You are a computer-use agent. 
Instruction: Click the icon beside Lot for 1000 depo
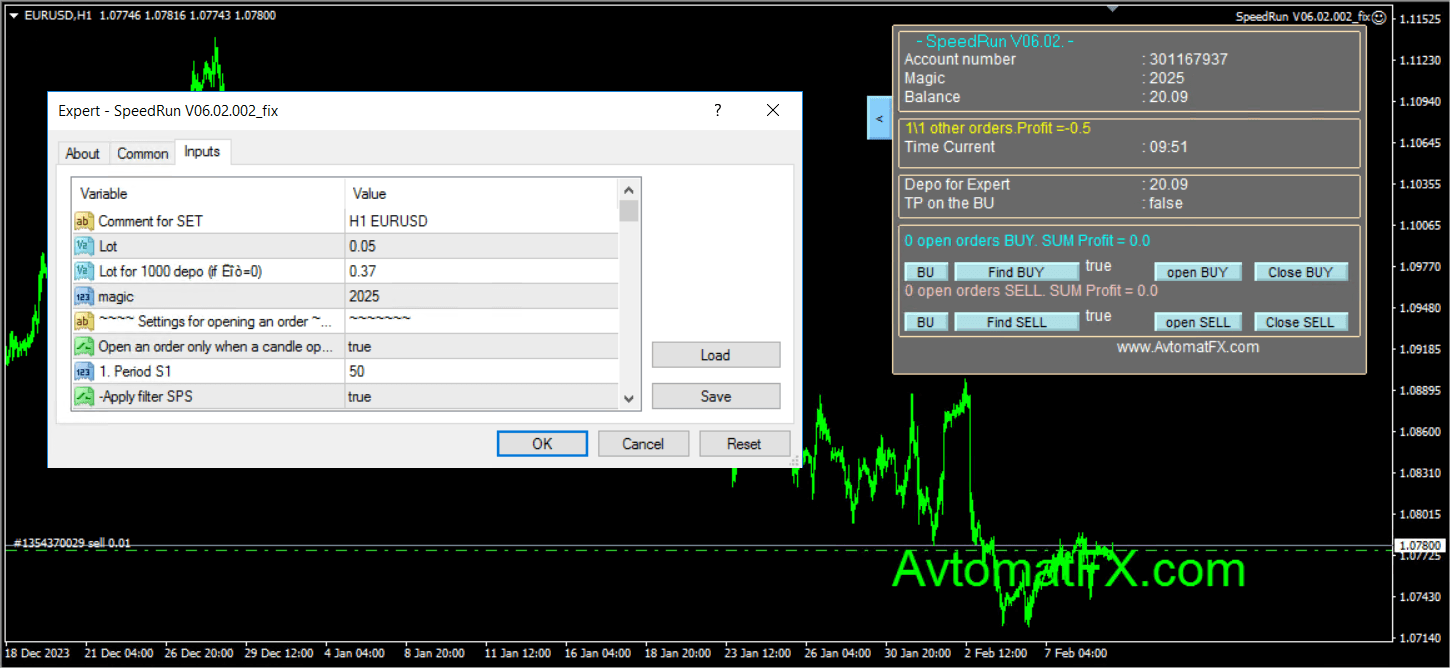click(84, 271)
